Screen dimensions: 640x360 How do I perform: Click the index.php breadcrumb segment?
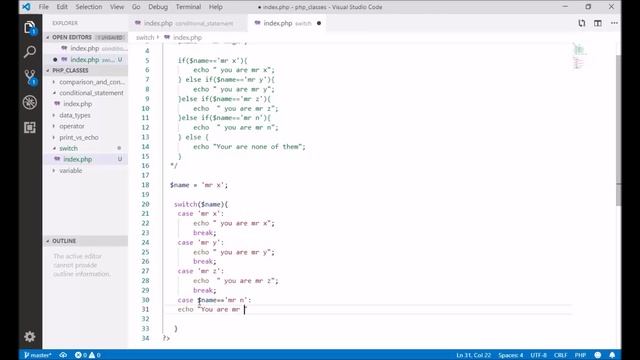[183, 38]
